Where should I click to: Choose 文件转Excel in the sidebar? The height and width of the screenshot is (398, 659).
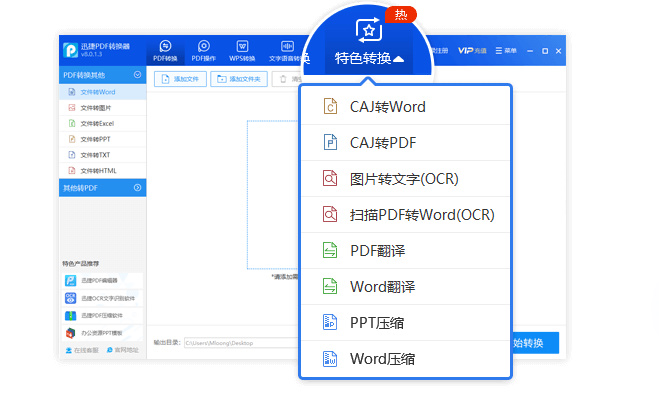pyautogui.click(x=103, y=124)
